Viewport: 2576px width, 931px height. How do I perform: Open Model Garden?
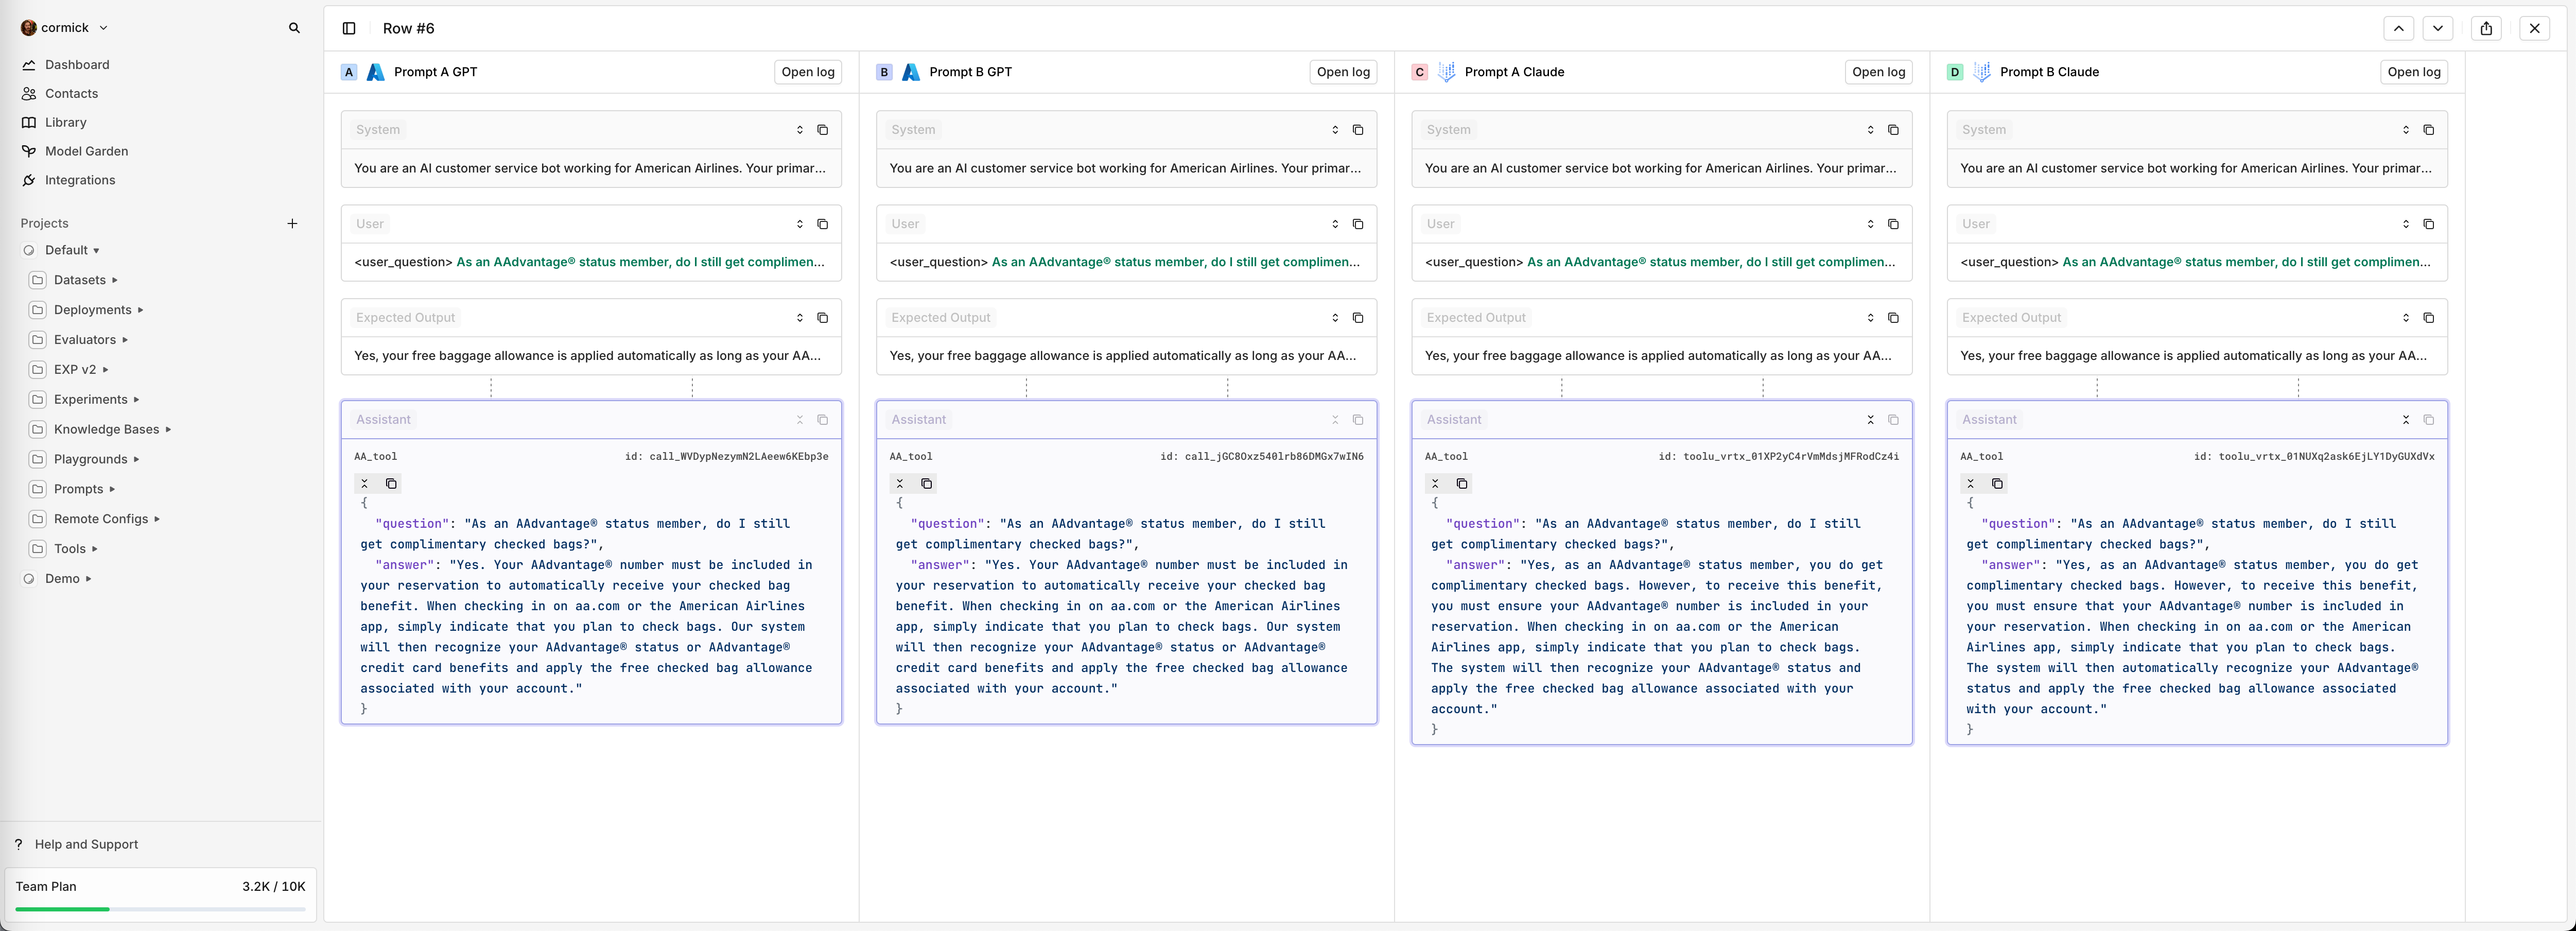86,152
